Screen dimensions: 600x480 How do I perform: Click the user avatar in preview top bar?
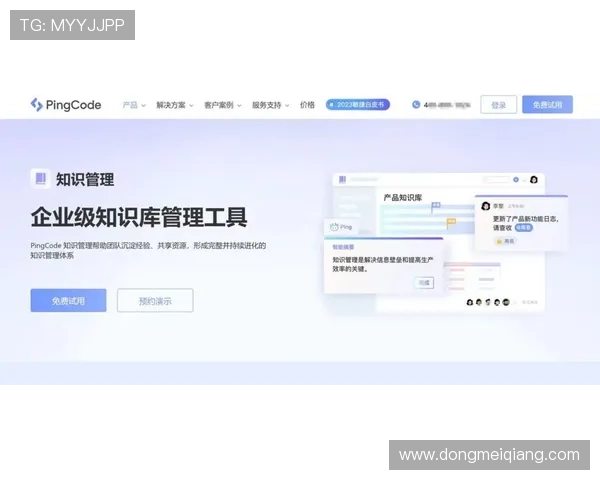534,180
